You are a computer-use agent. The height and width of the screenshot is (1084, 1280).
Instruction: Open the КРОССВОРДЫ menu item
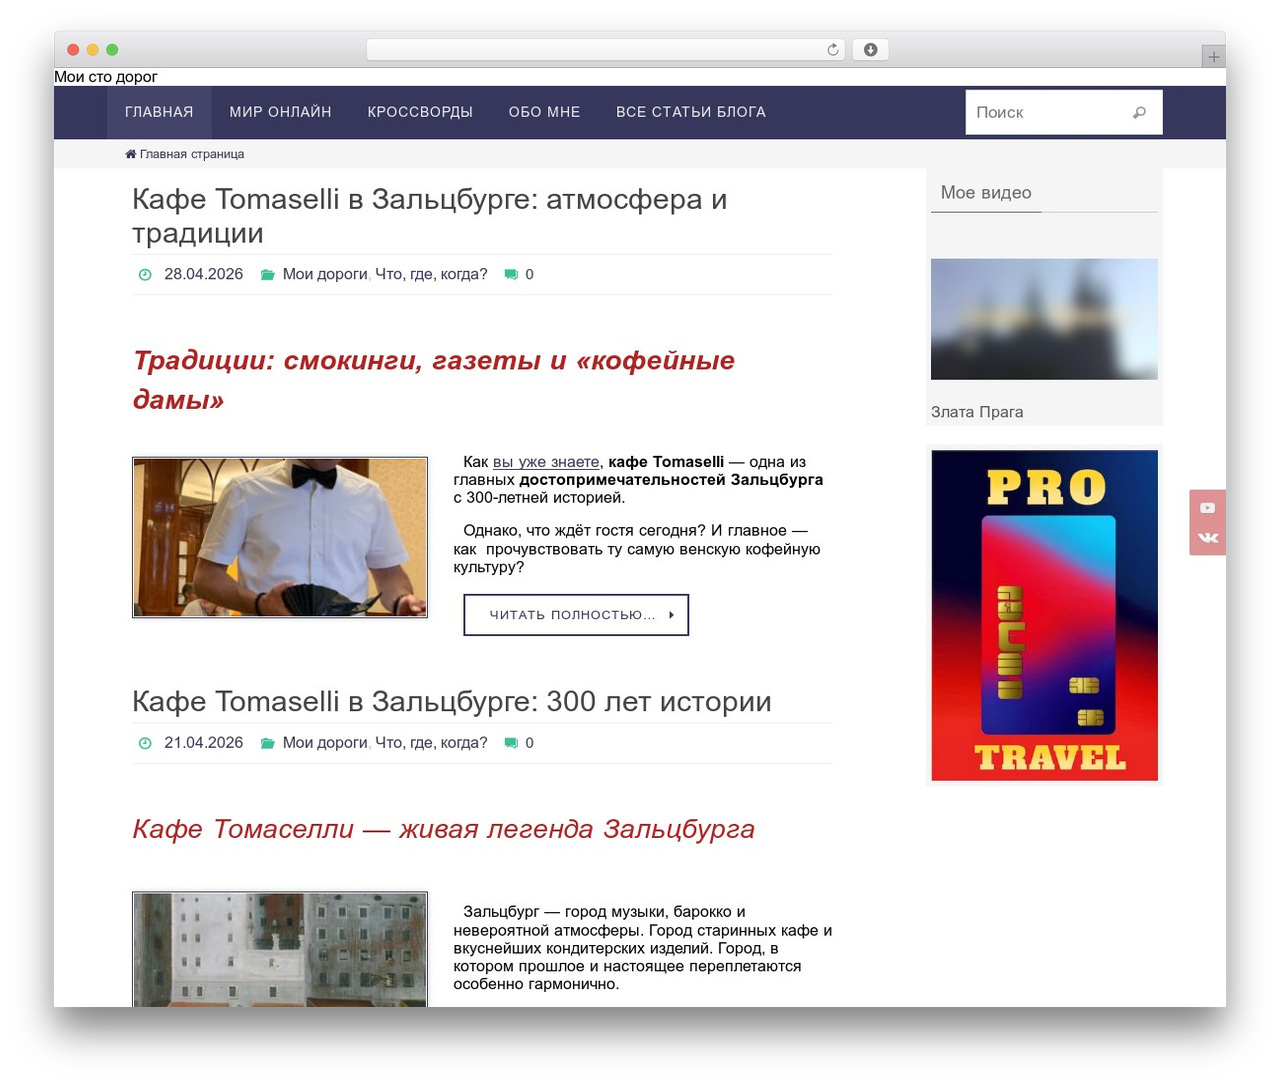[420, 112]
